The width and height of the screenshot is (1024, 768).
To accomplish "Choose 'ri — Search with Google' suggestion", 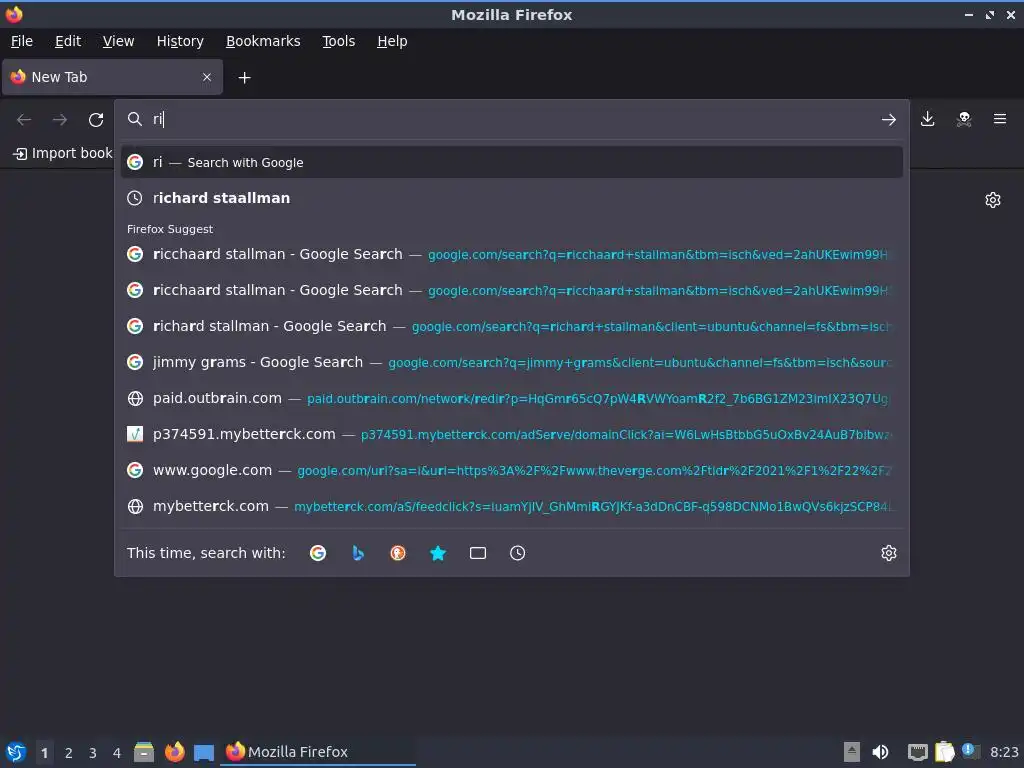I will [511, 162].
